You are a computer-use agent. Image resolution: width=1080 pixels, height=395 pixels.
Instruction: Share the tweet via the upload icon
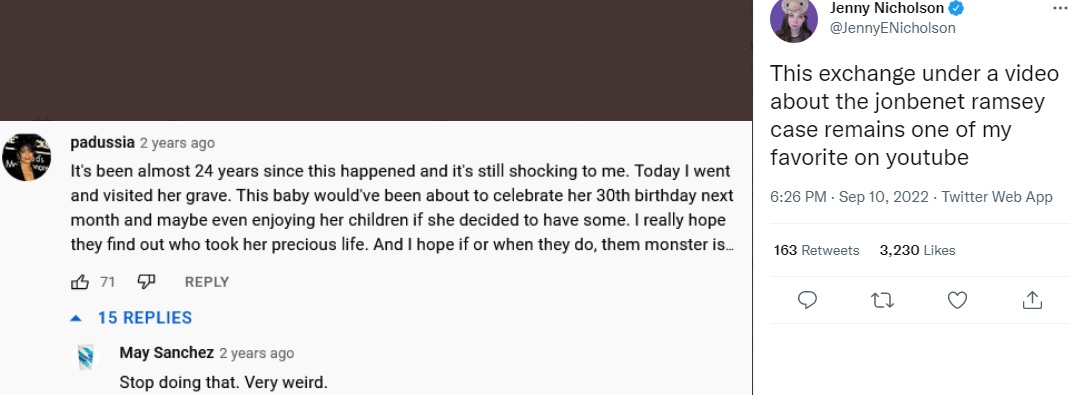1032,301
